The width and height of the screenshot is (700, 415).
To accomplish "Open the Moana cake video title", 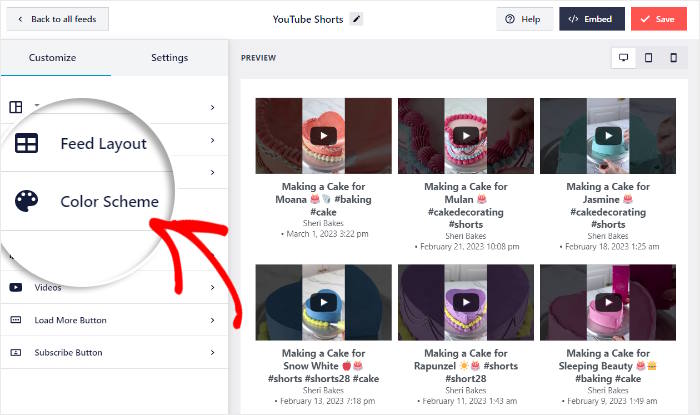I will point(323,199).
